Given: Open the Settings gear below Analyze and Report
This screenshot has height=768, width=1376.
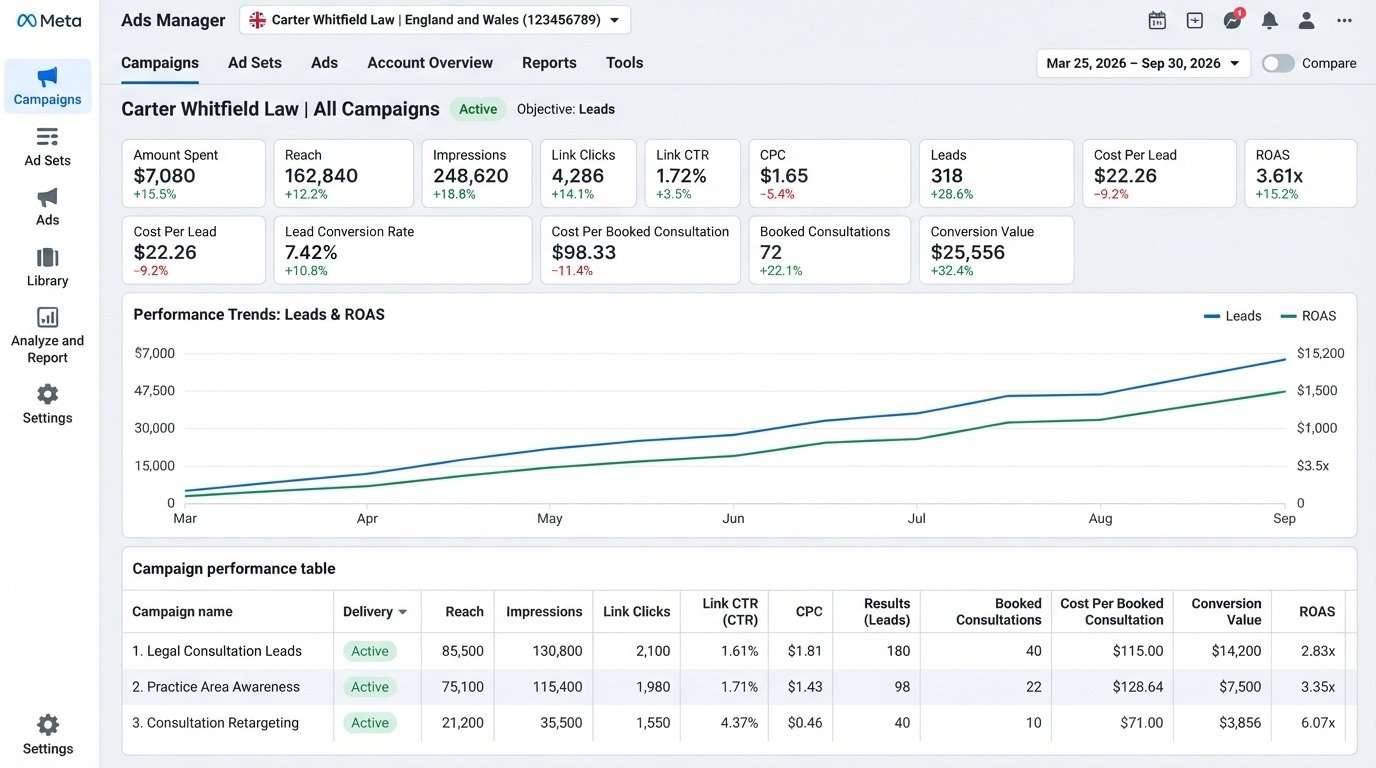Looking at the screenshot, I should [48, 404].
